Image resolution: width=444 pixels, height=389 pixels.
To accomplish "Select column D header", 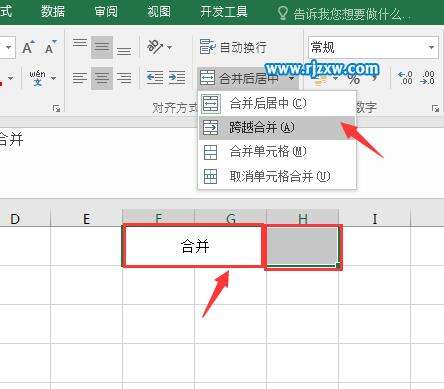I will [x=15, y=218].
